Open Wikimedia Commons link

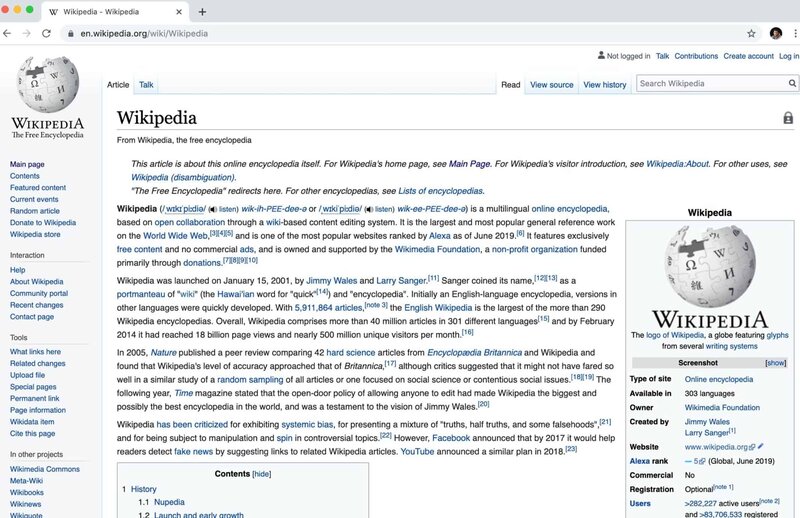(x=45, y=470)
